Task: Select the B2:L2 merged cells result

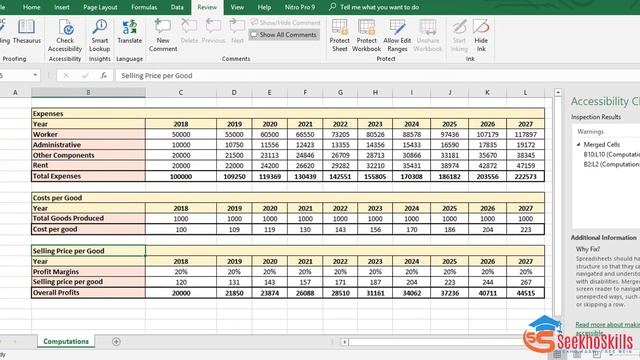Action: [x=611, y=164]
